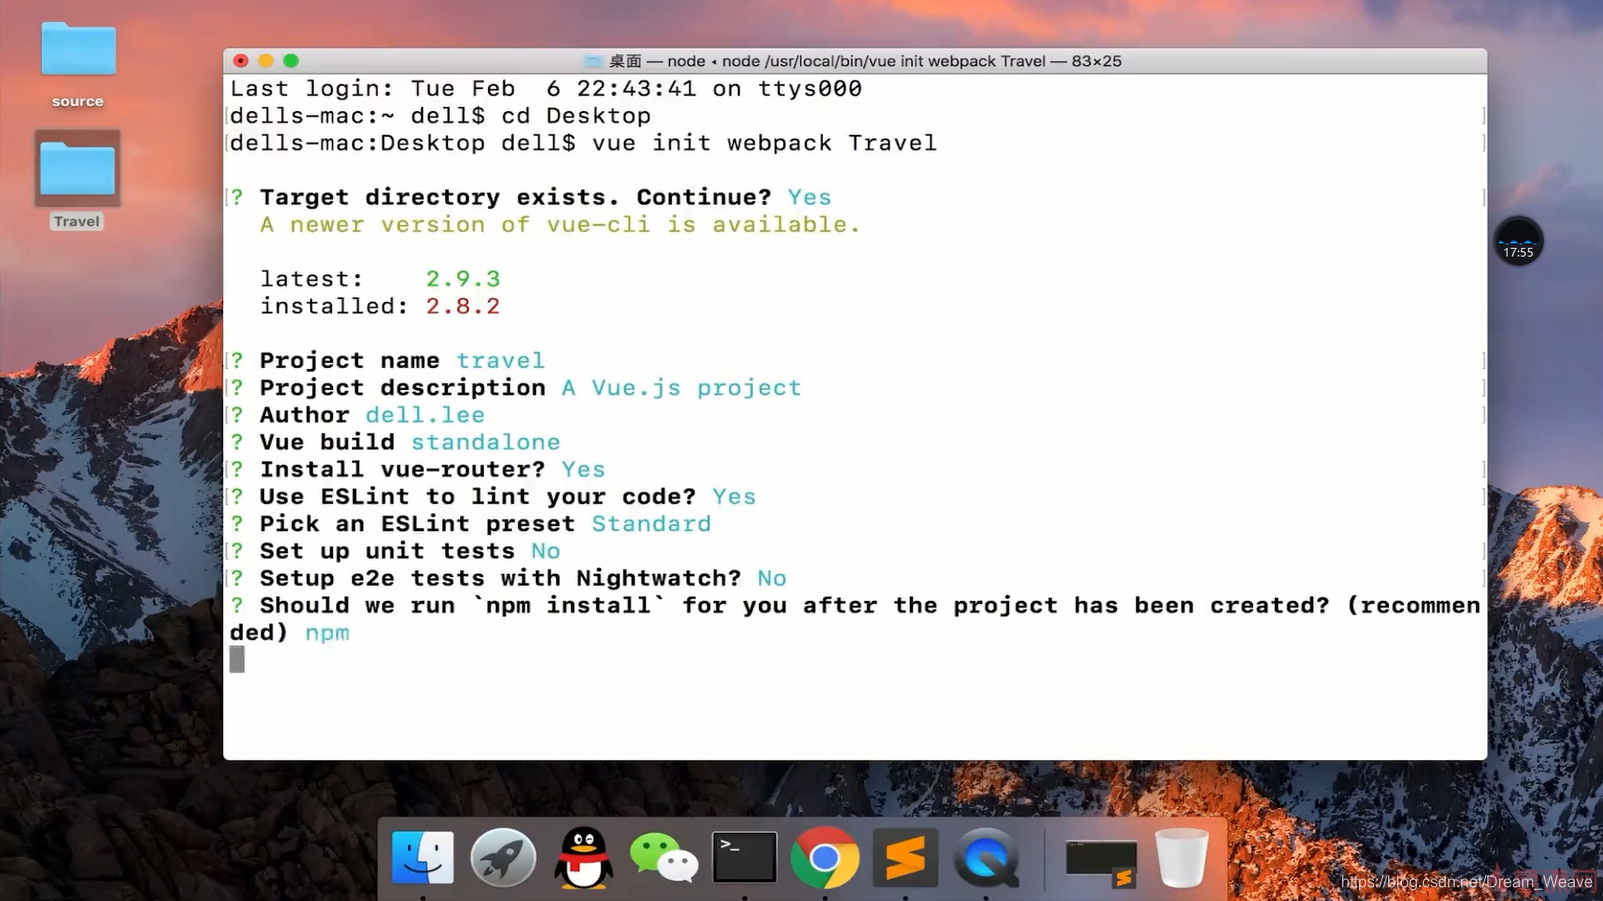1603x901 pixels.
Task: Open the Trash in the Dock
Action: 1181,857
